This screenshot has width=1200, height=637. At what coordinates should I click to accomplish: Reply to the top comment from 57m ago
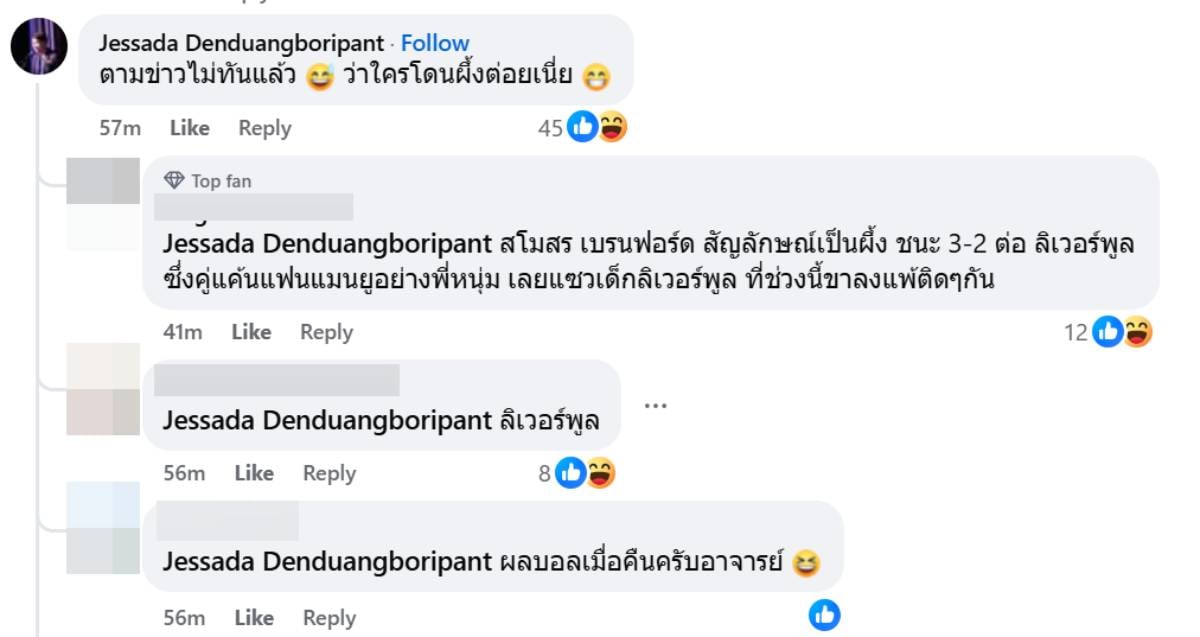pos(265,128)
